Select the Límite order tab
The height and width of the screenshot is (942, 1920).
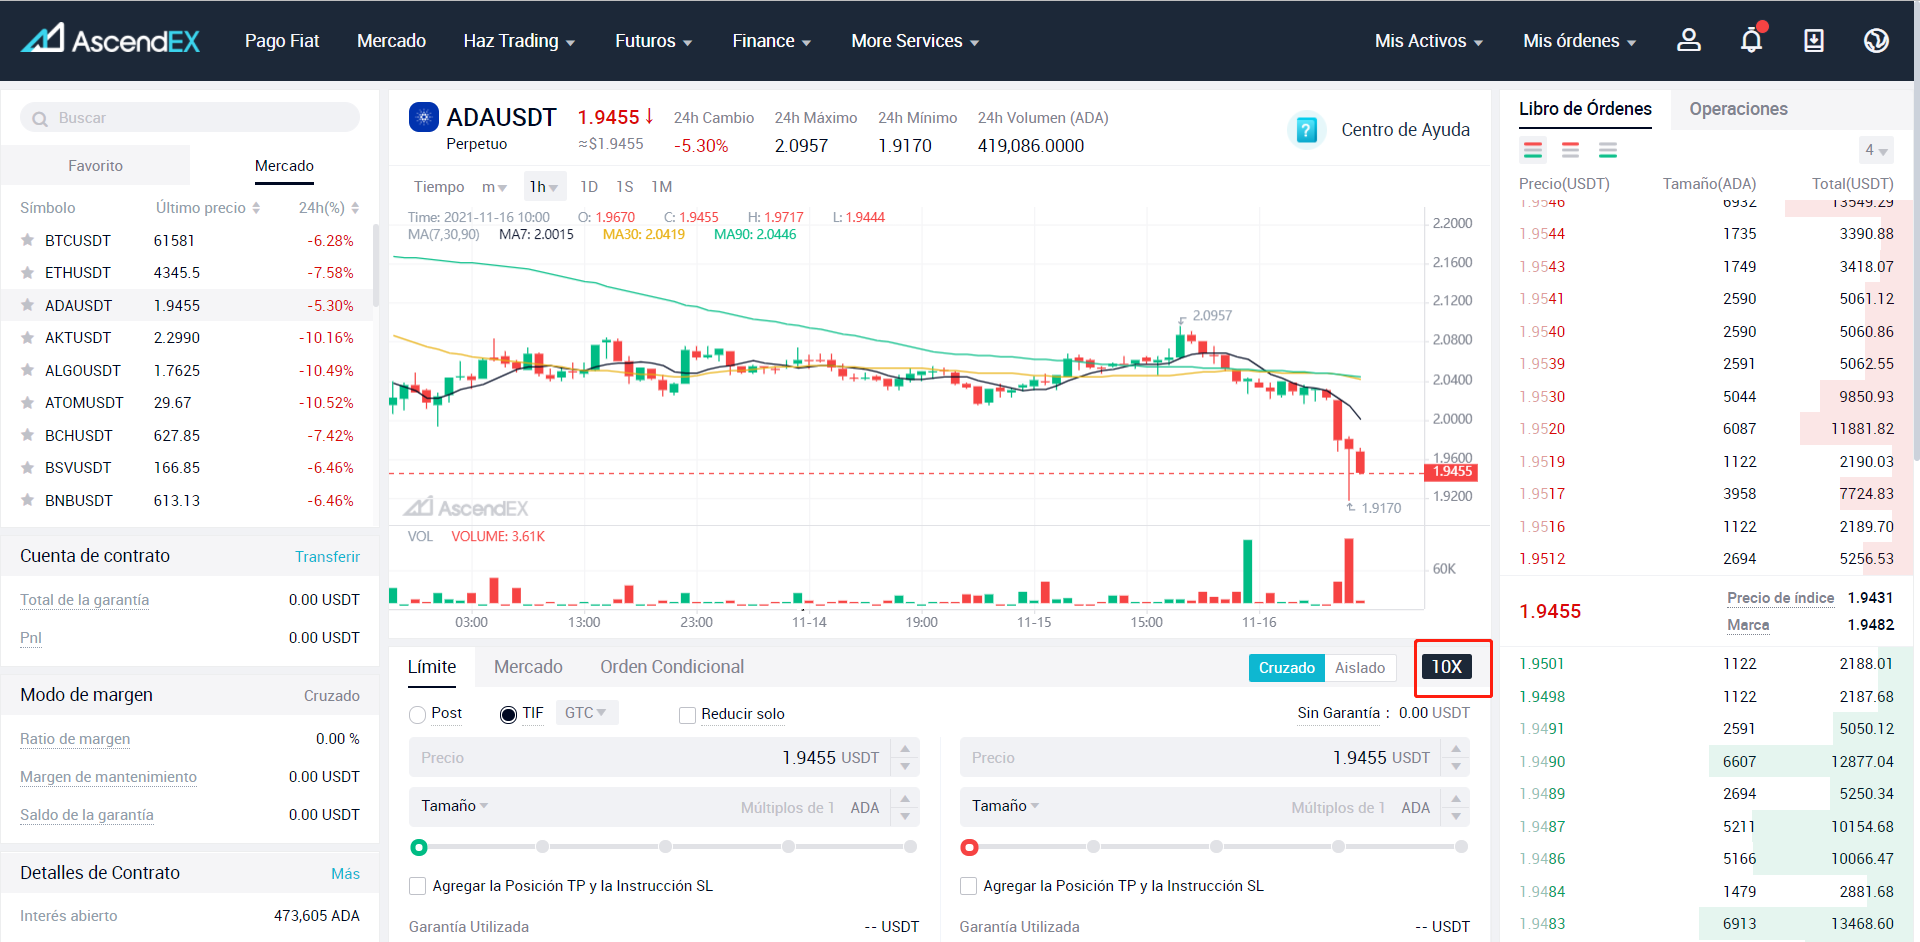pos(432,667)
